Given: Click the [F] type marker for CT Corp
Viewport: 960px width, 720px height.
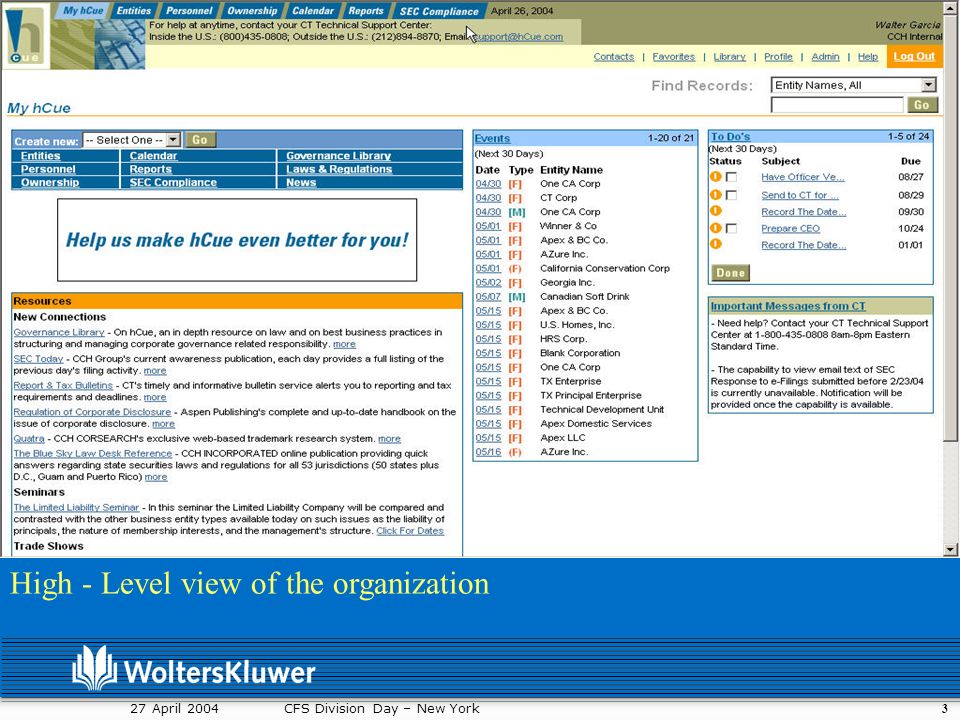Looking at the screenshot, I should pyautogui.click(x=515, y=198).
